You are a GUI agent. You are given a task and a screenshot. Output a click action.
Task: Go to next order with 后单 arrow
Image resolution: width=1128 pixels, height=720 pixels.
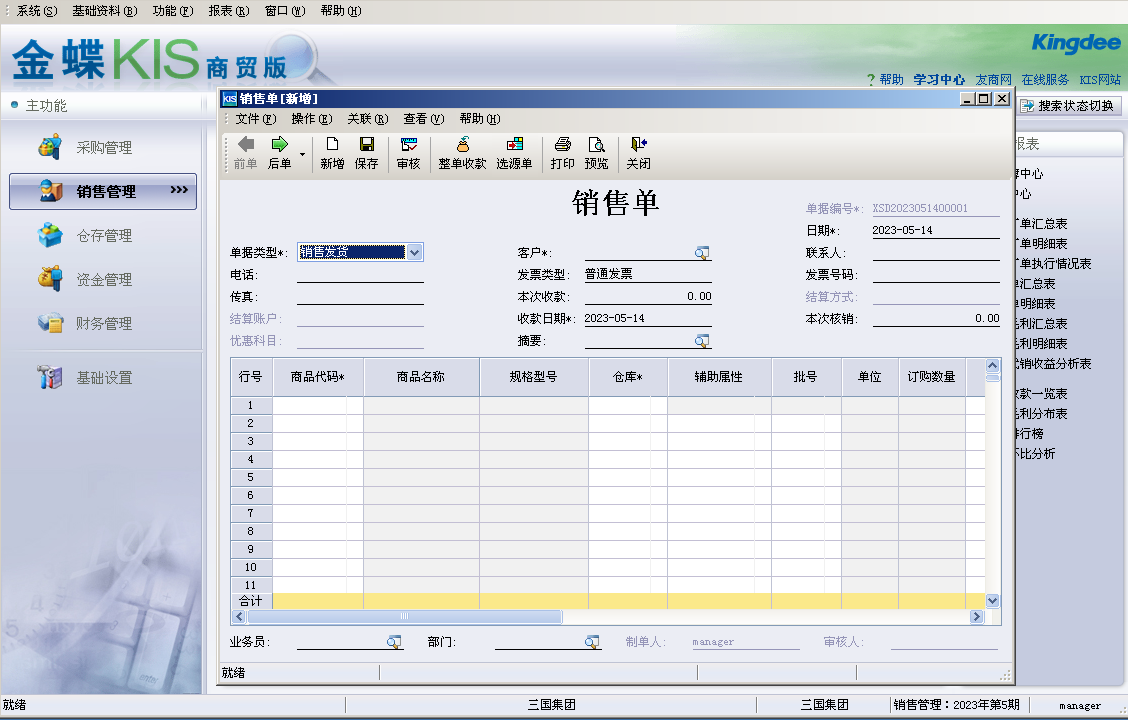pos(279,153)
